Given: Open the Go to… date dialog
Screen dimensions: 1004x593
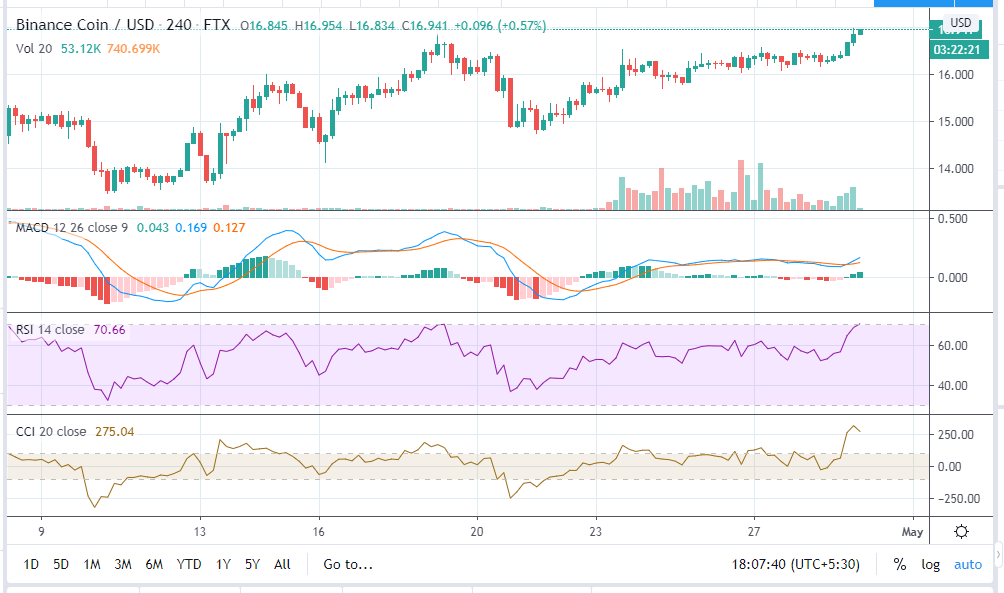Looking at the screenshot, I should pyautogui.click(x=348, y=564).
